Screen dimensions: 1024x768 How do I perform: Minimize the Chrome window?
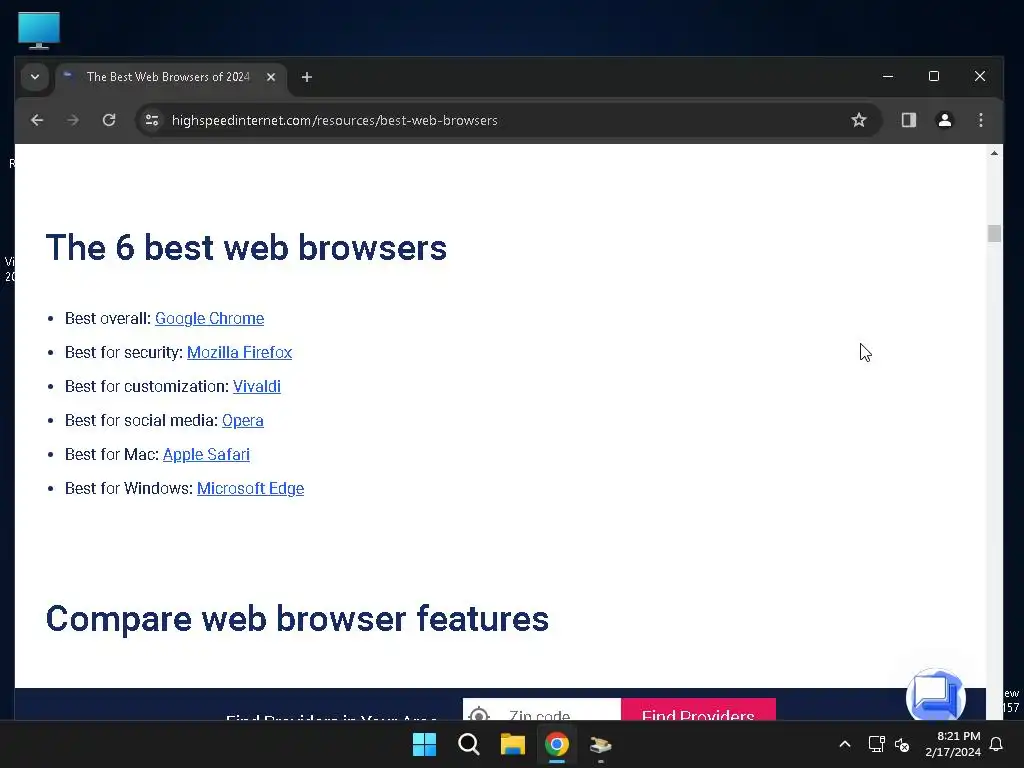point(888,76)
